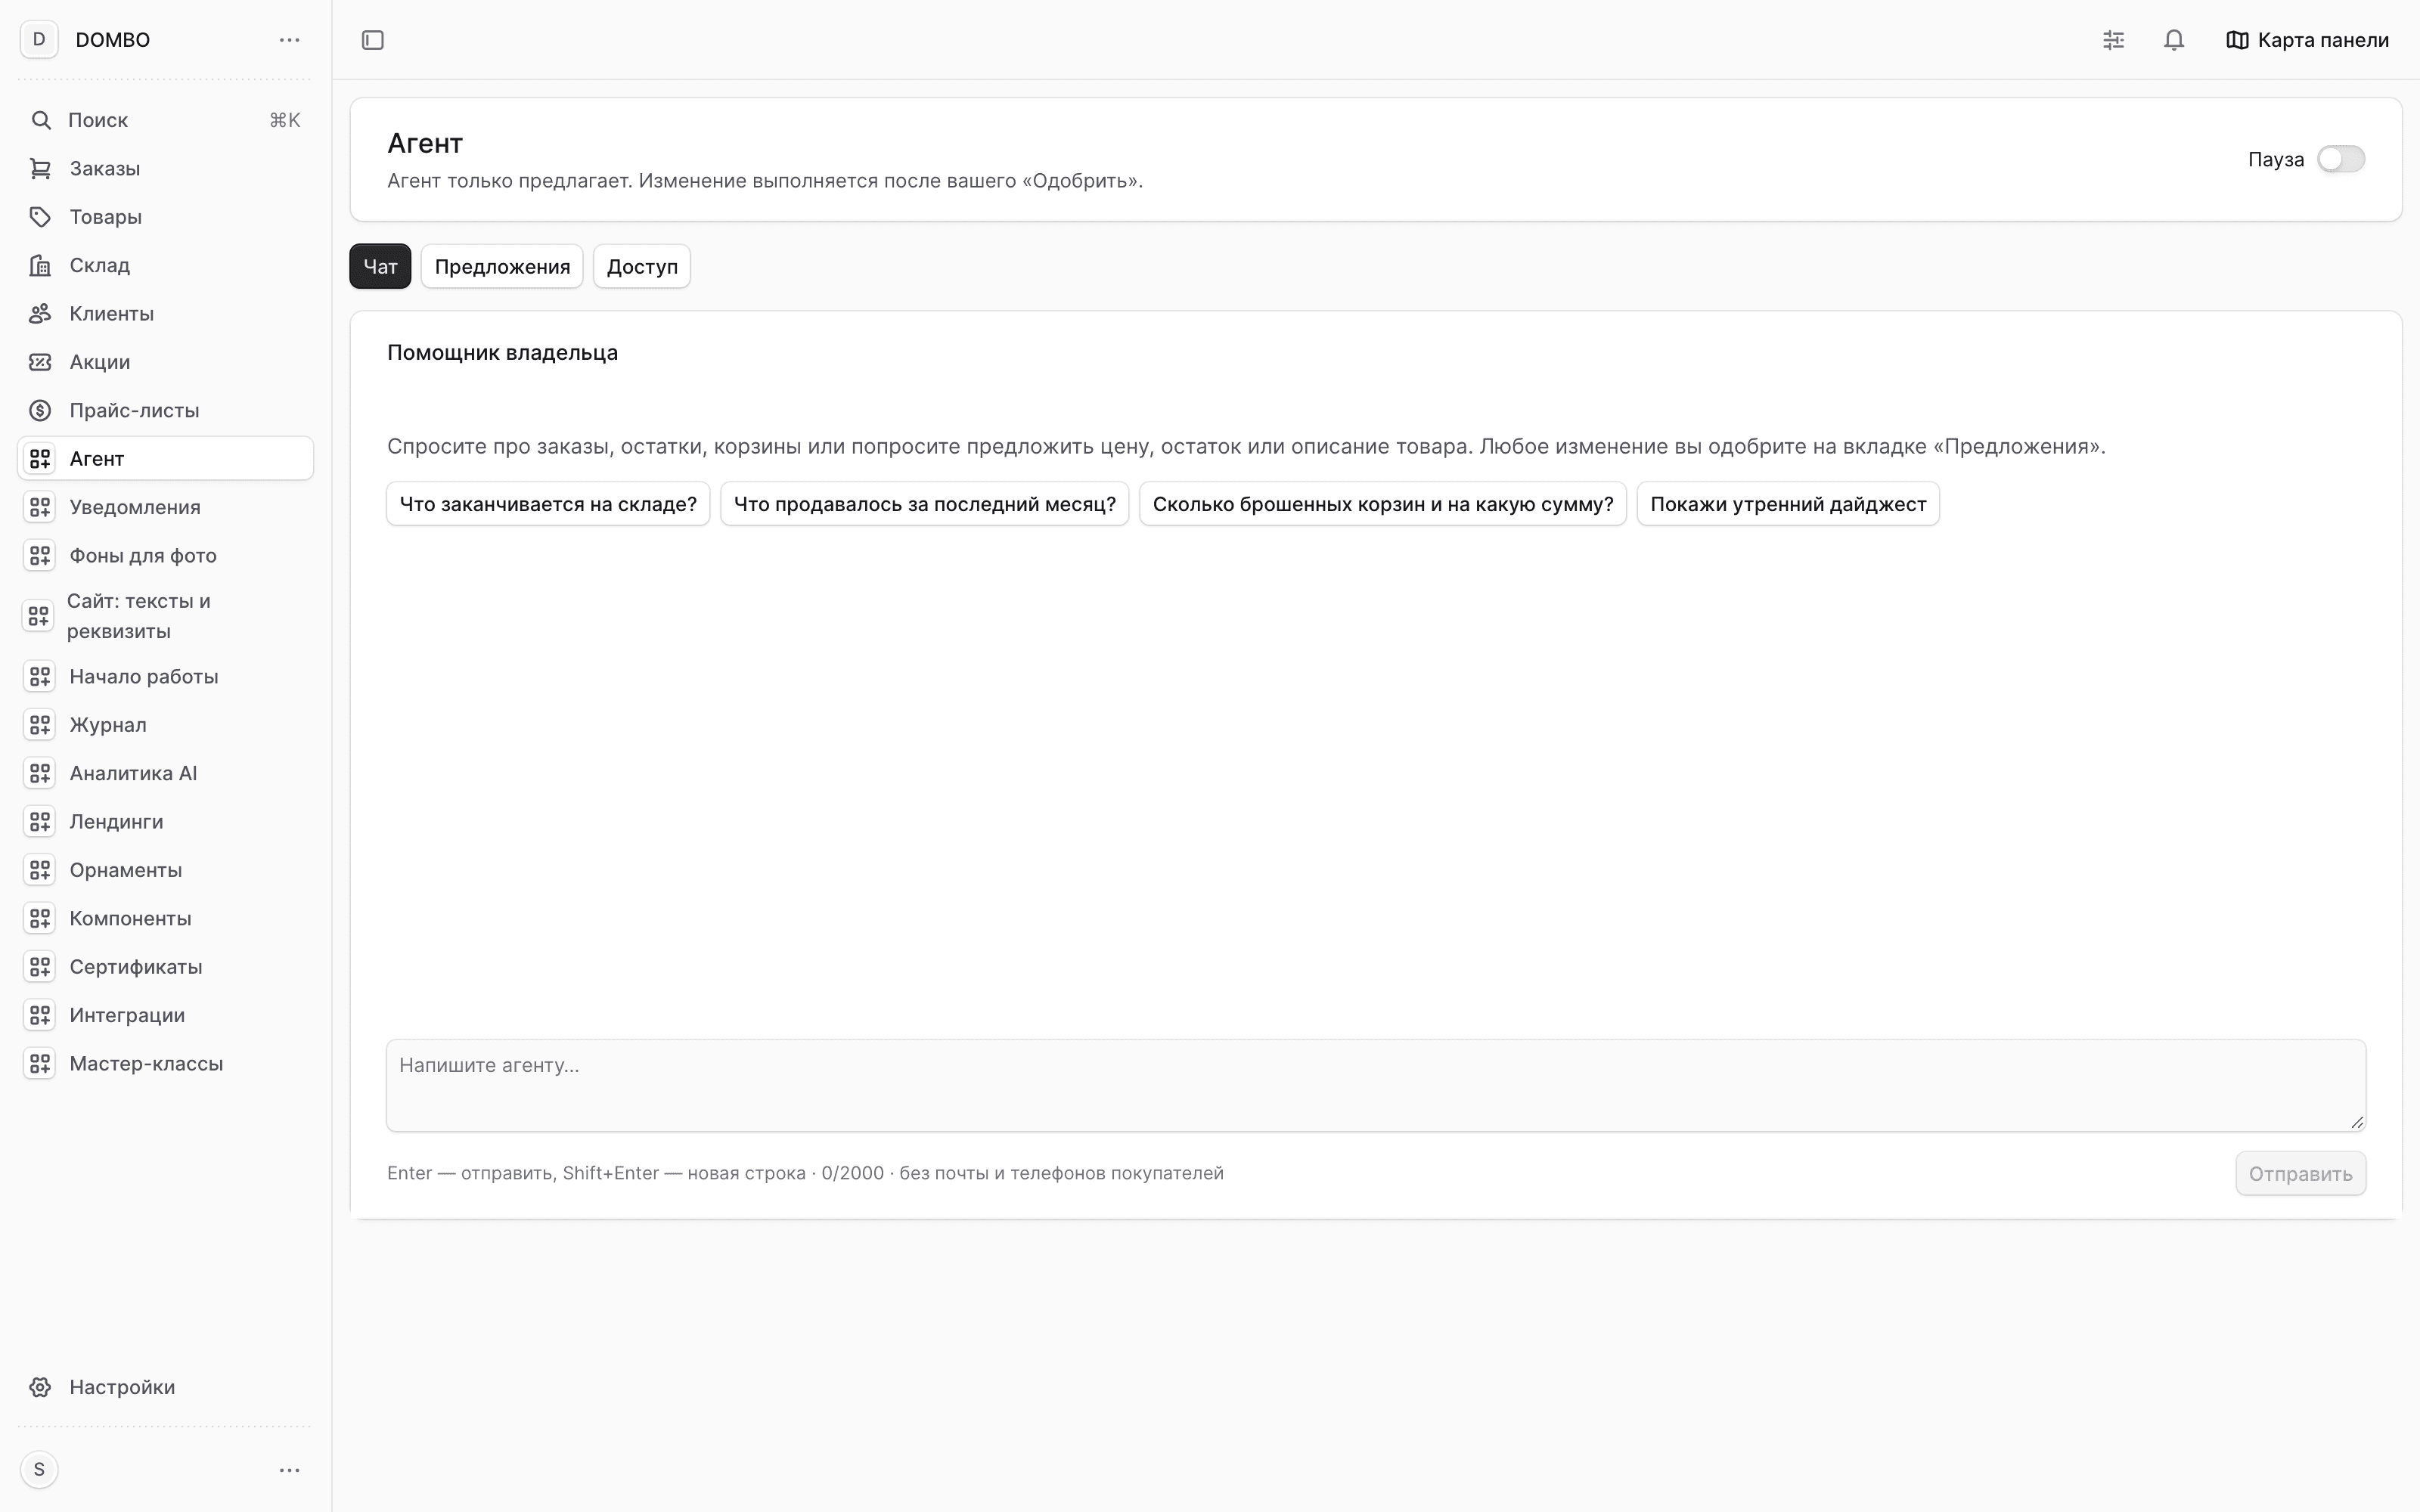Image resolution: width=2420 pixels, height=1512 pixels.
Task: Open the Агент sidebar item
Action: (x=166, y=459)
